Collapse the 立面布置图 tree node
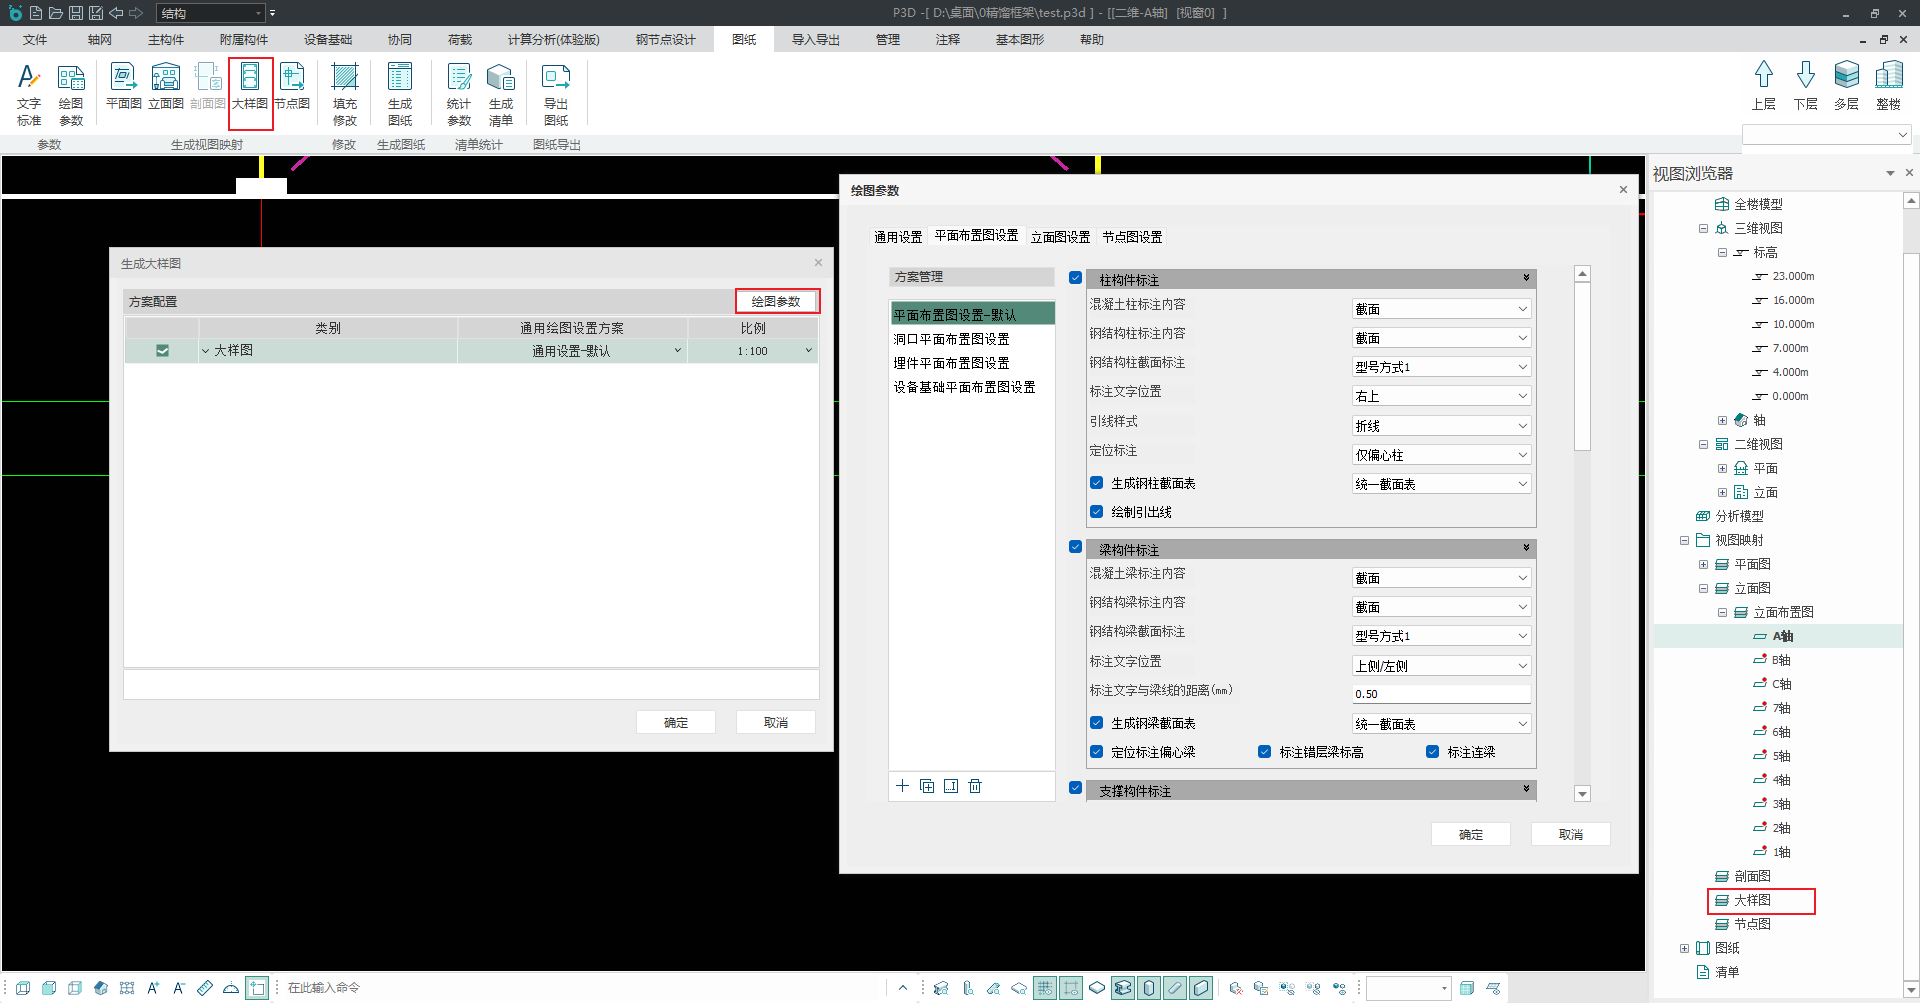1920x1003 pixels. (x=1722, y=612)
